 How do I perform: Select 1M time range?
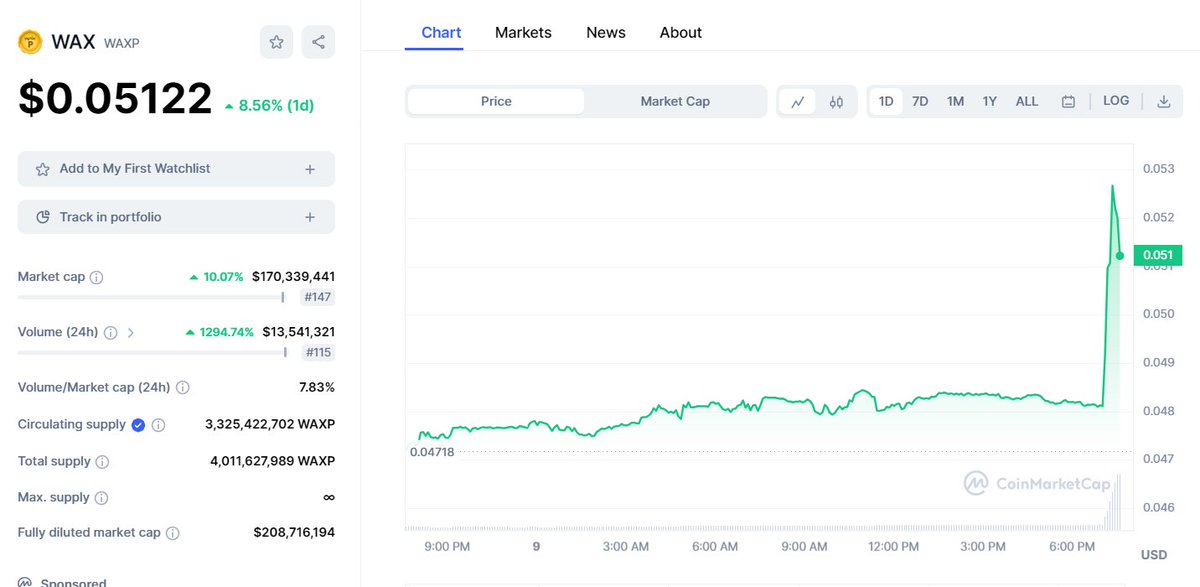pos(955,101)
